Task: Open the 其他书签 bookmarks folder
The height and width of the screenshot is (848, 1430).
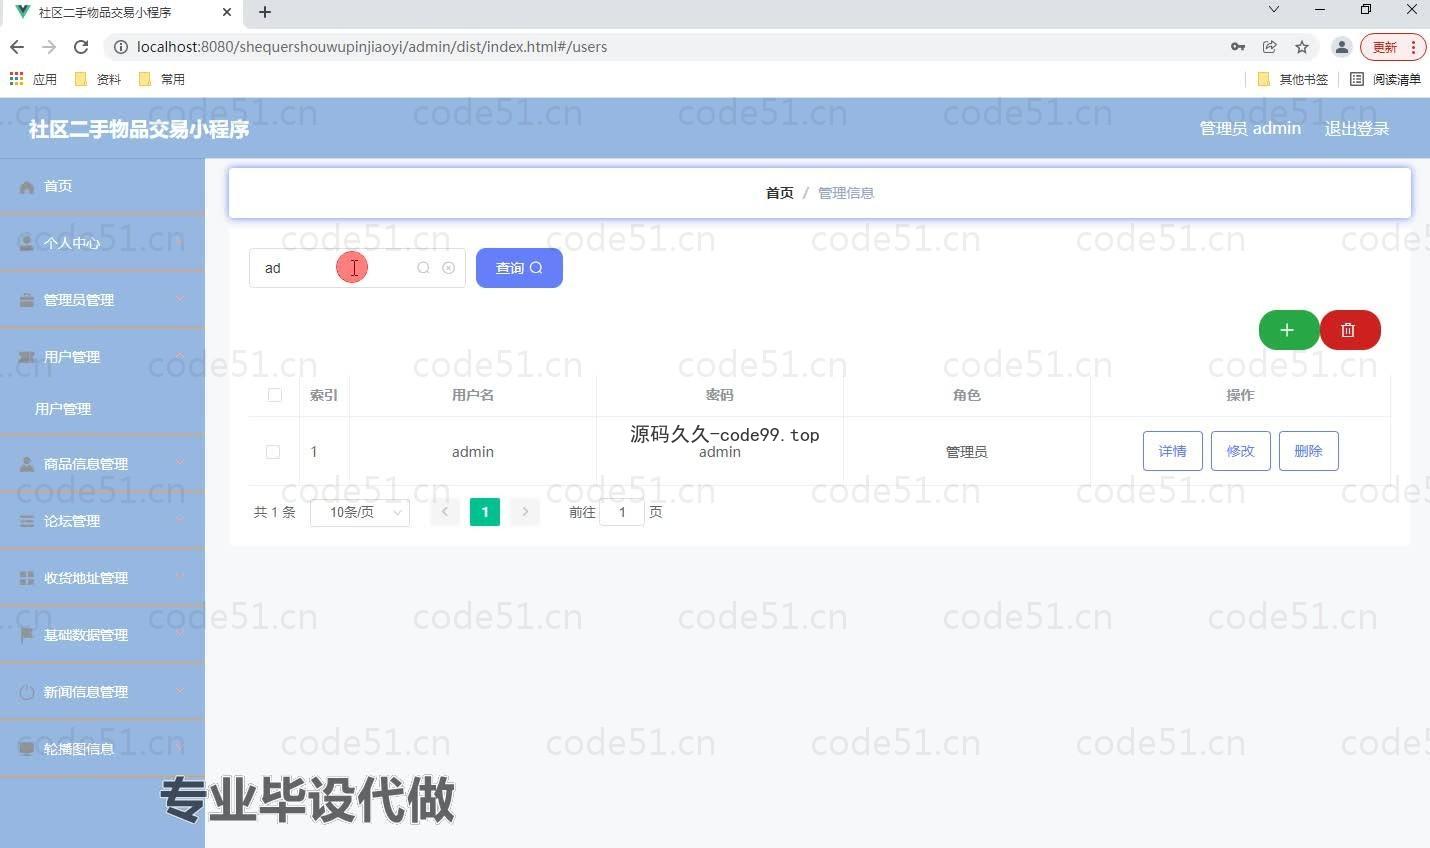Action: [1293, 79]
